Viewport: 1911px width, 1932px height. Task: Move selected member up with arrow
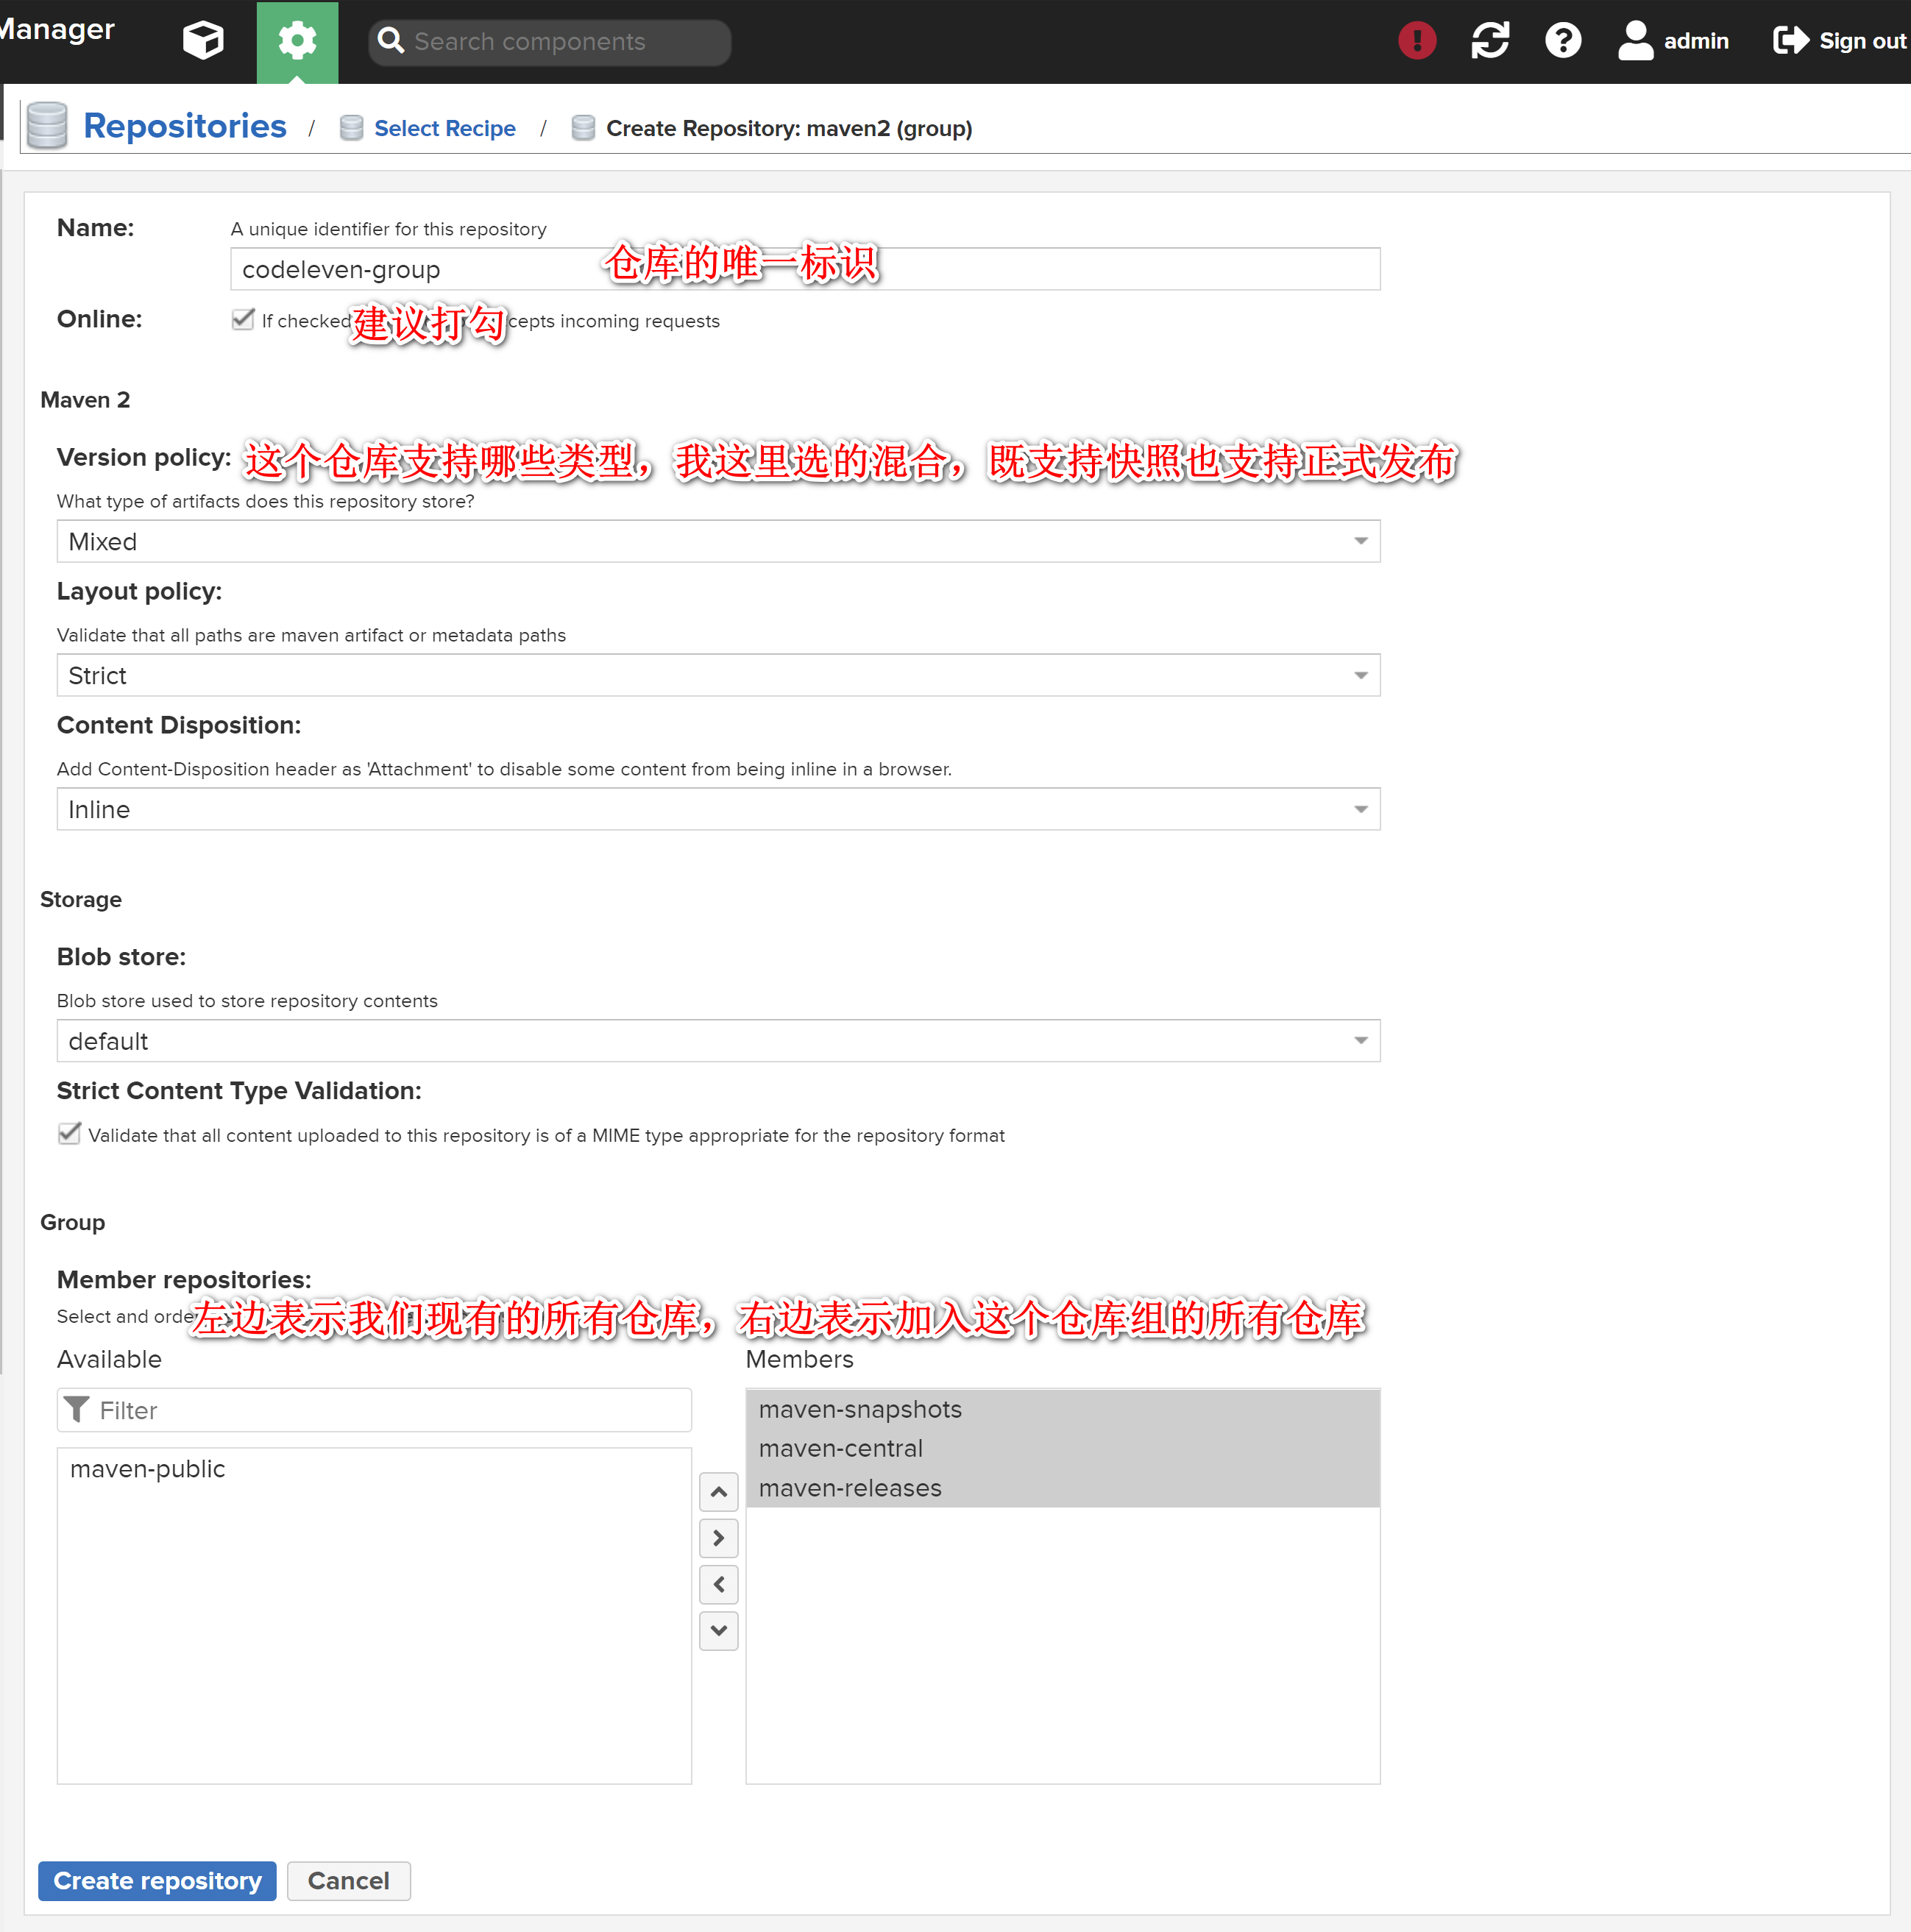[718, 1491]
